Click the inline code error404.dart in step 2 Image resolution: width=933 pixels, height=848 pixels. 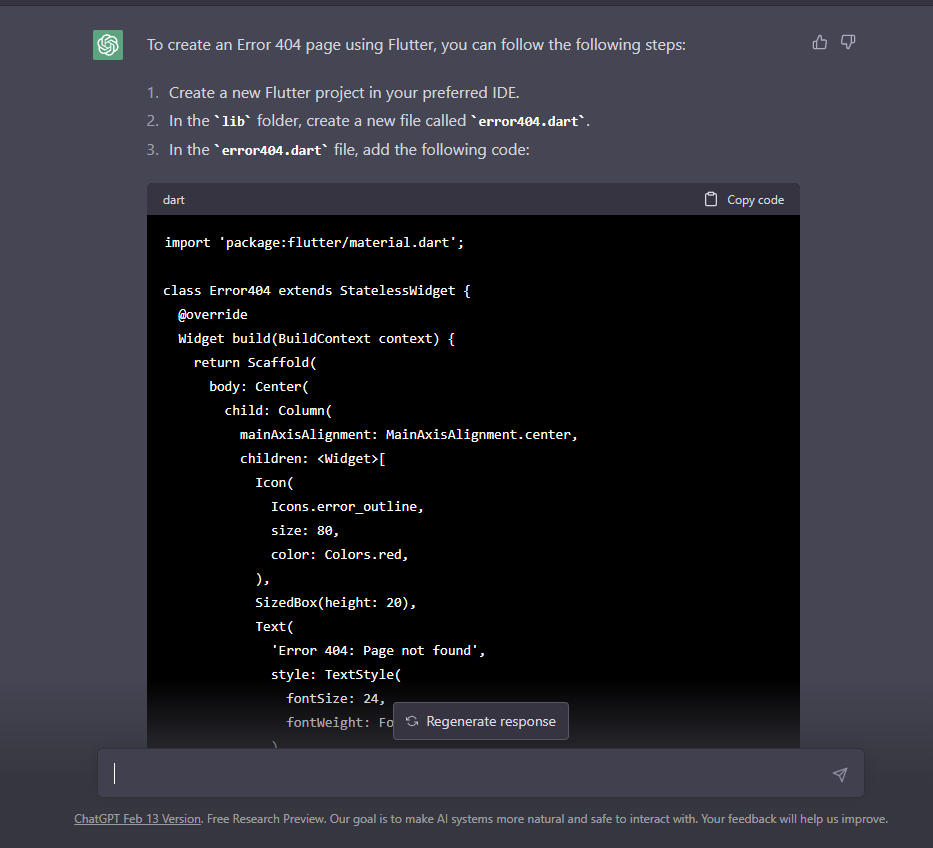tap(528, 120)
